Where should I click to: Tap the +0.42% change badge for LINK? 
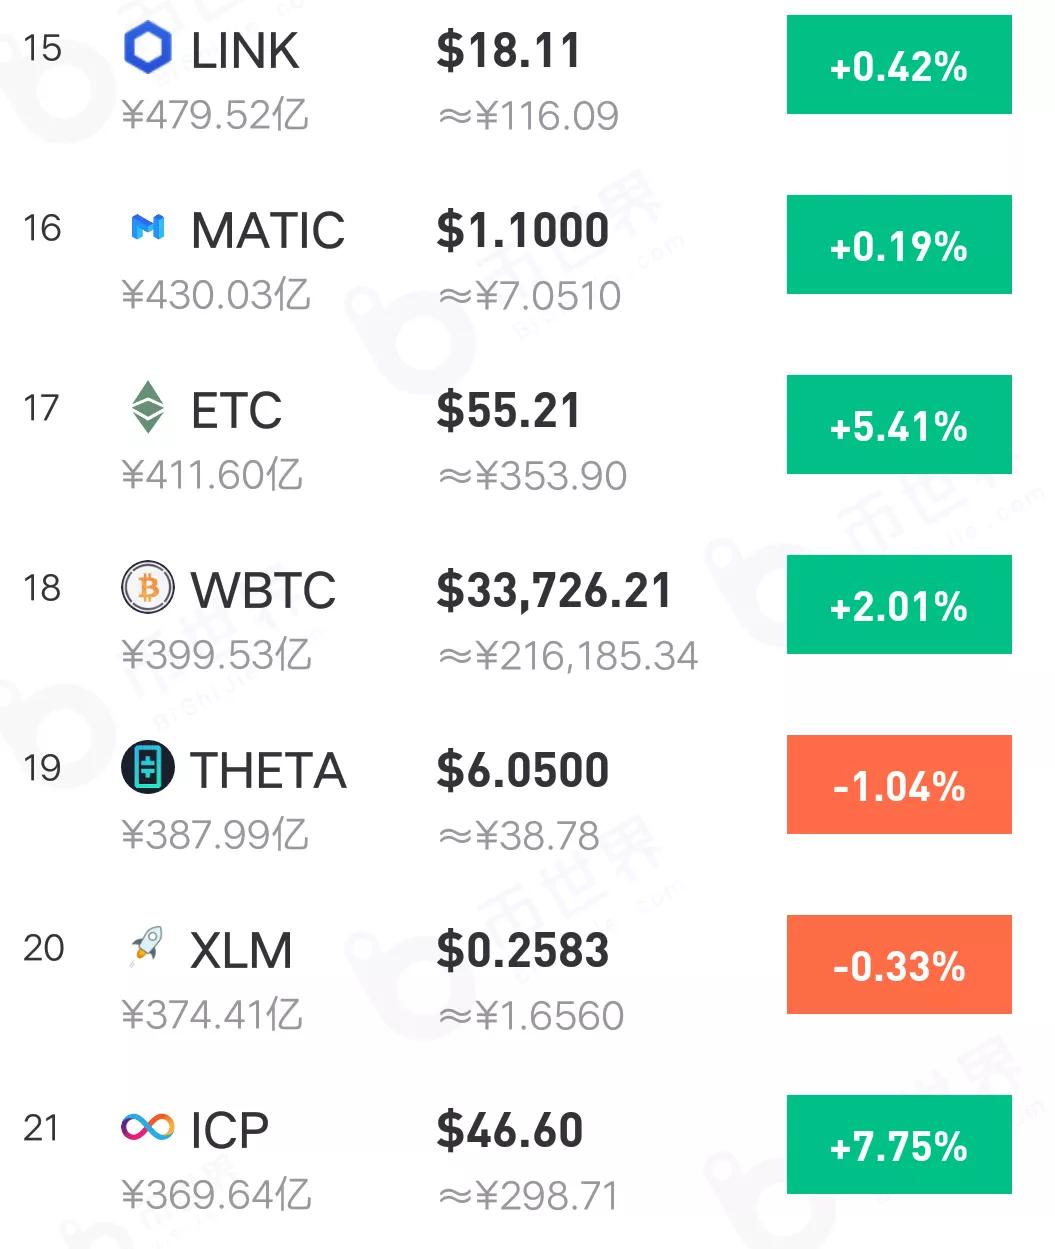pyautogui.click(x=899, y=65)
